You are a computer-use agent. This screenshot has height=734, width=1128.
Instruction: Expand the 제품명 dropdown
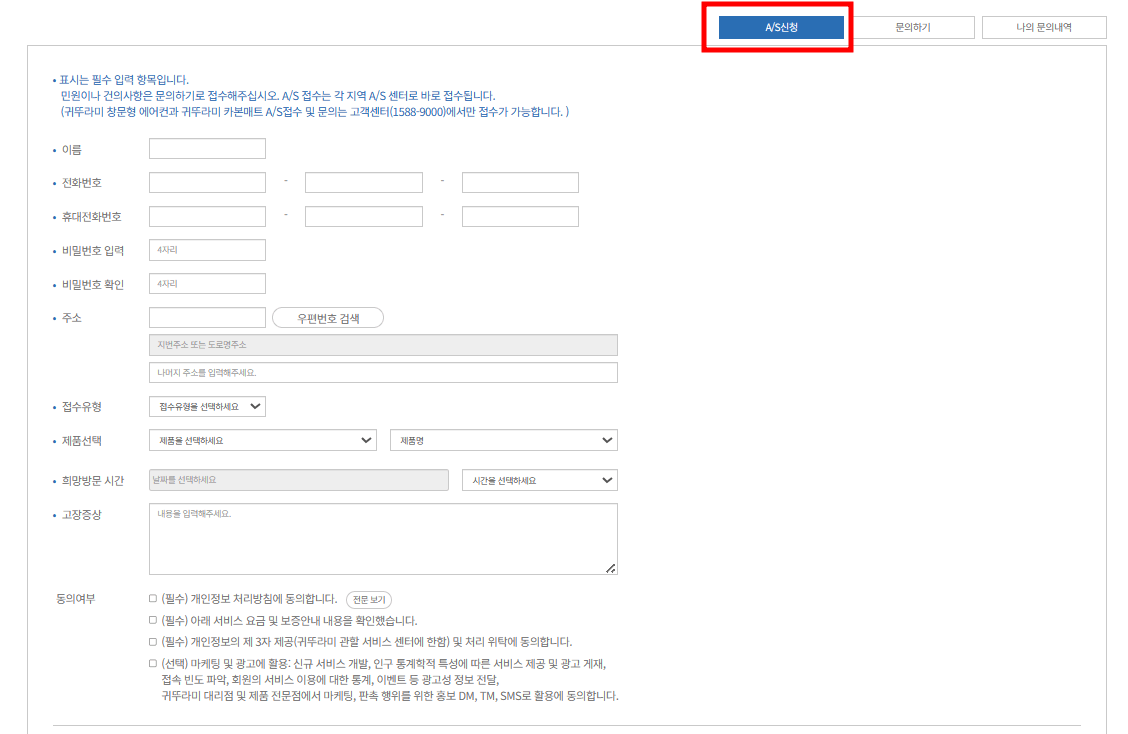(x=503, y=440)
